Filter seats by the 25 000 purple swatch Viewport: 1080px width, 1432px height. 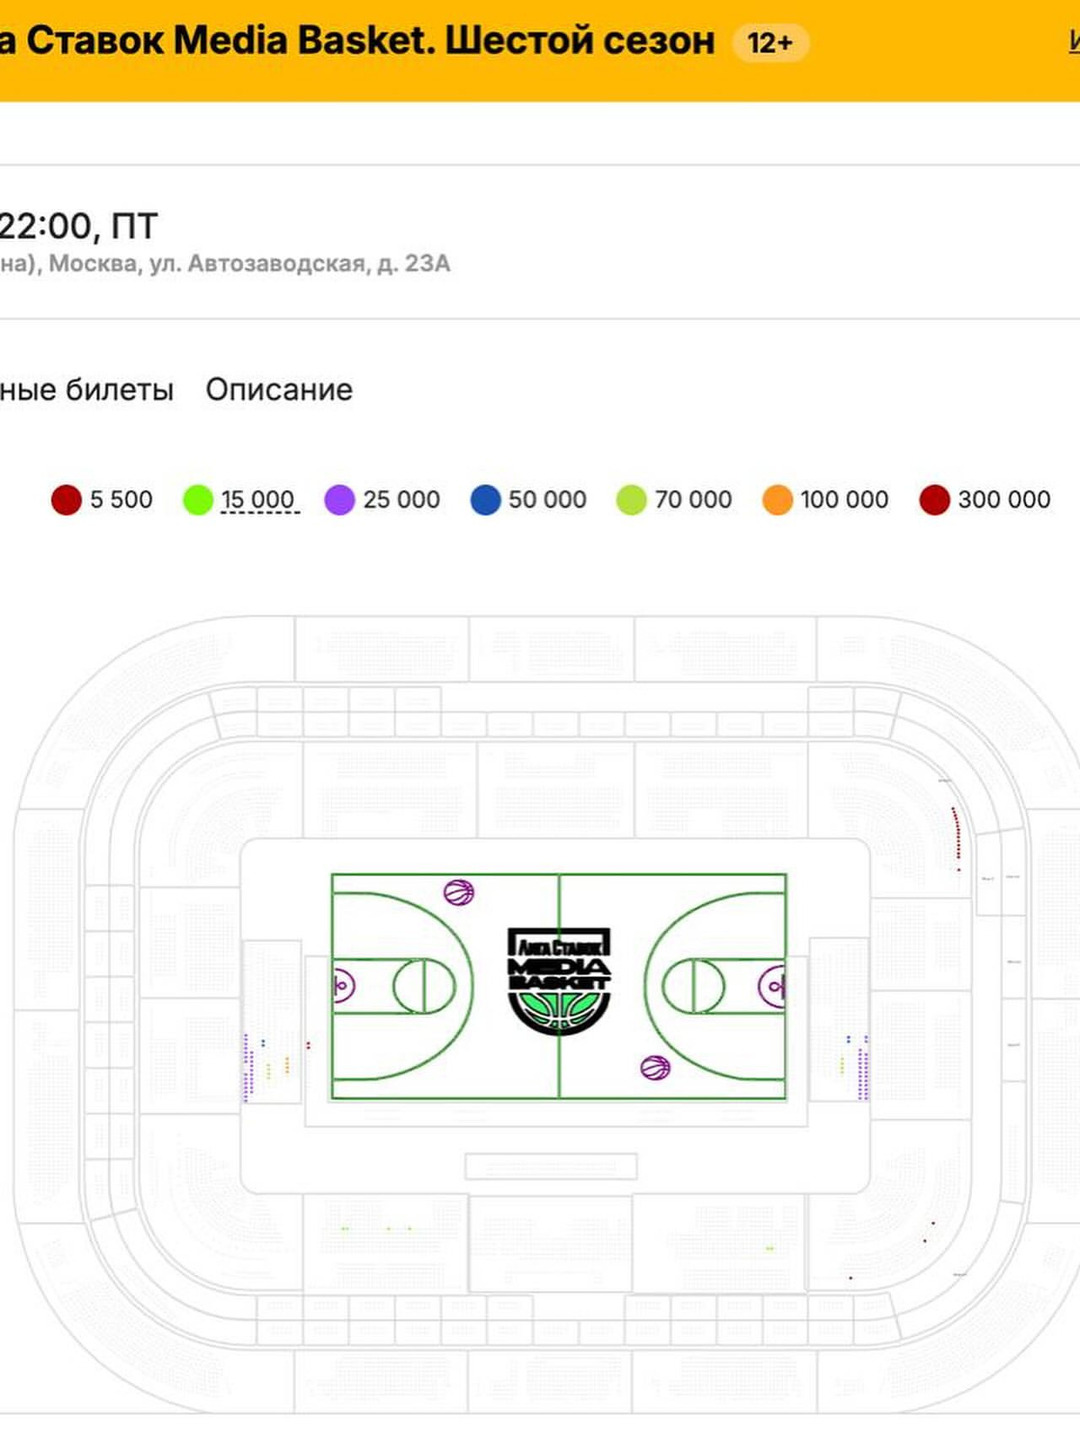[340, 500]
